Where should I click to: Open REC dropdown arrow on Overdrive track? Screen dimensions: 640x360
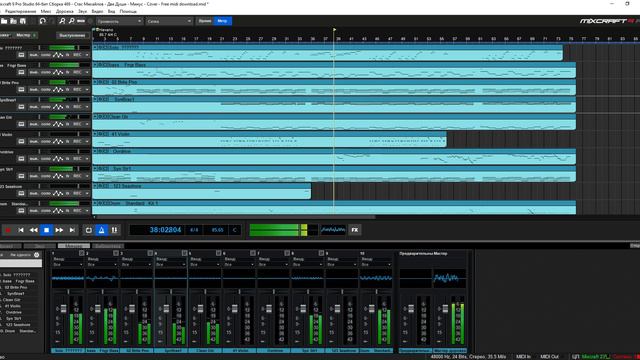87,159
